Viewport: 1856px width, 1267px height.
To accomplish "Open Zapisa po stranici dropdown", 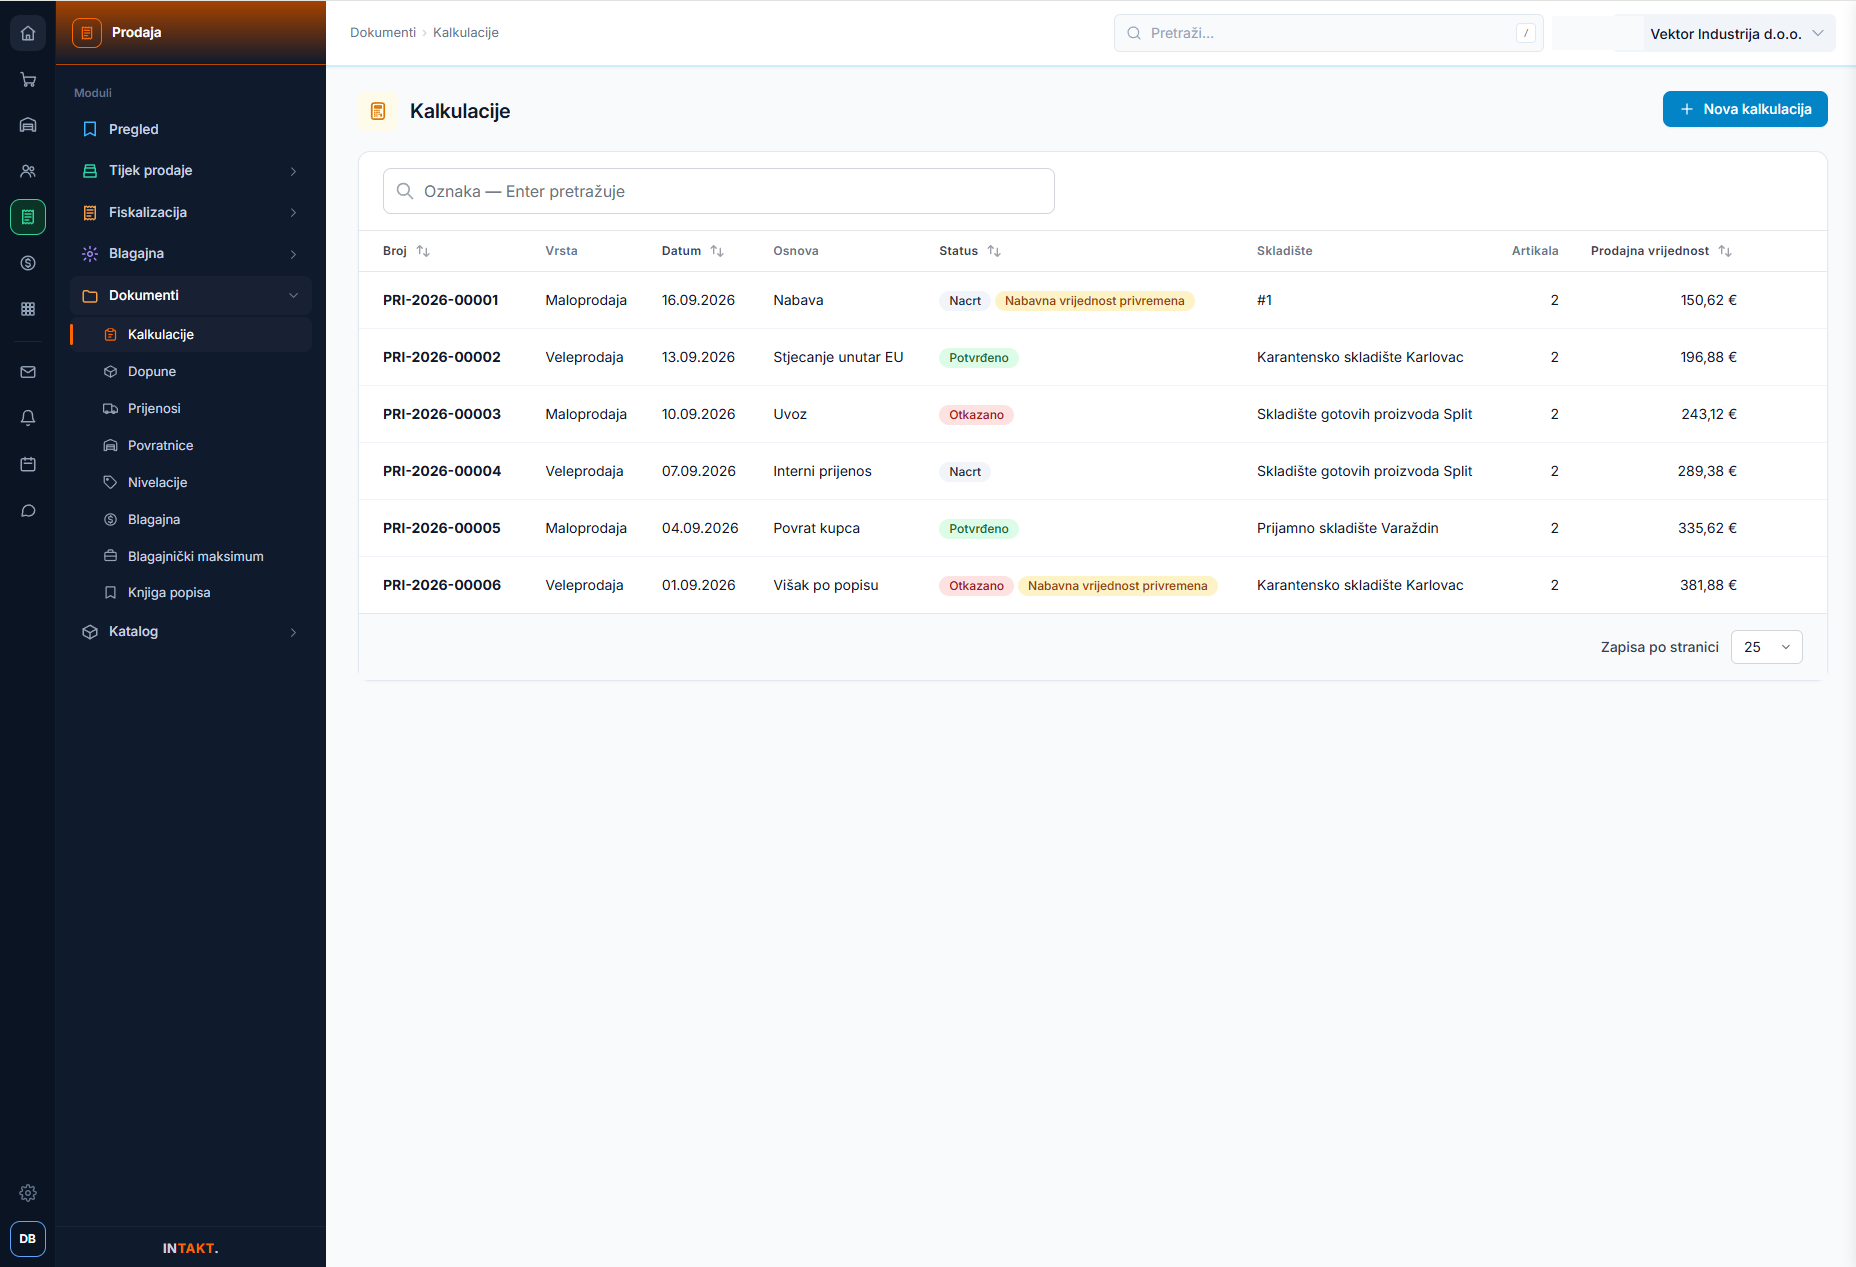I will click(1766, 647).
